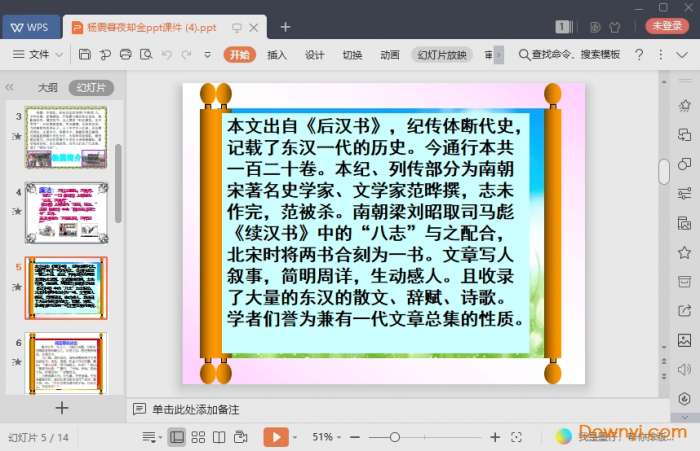The height and width of the screenshot is (451, 700).
Task: Fit slide to window icon
Action: point(517,437)
